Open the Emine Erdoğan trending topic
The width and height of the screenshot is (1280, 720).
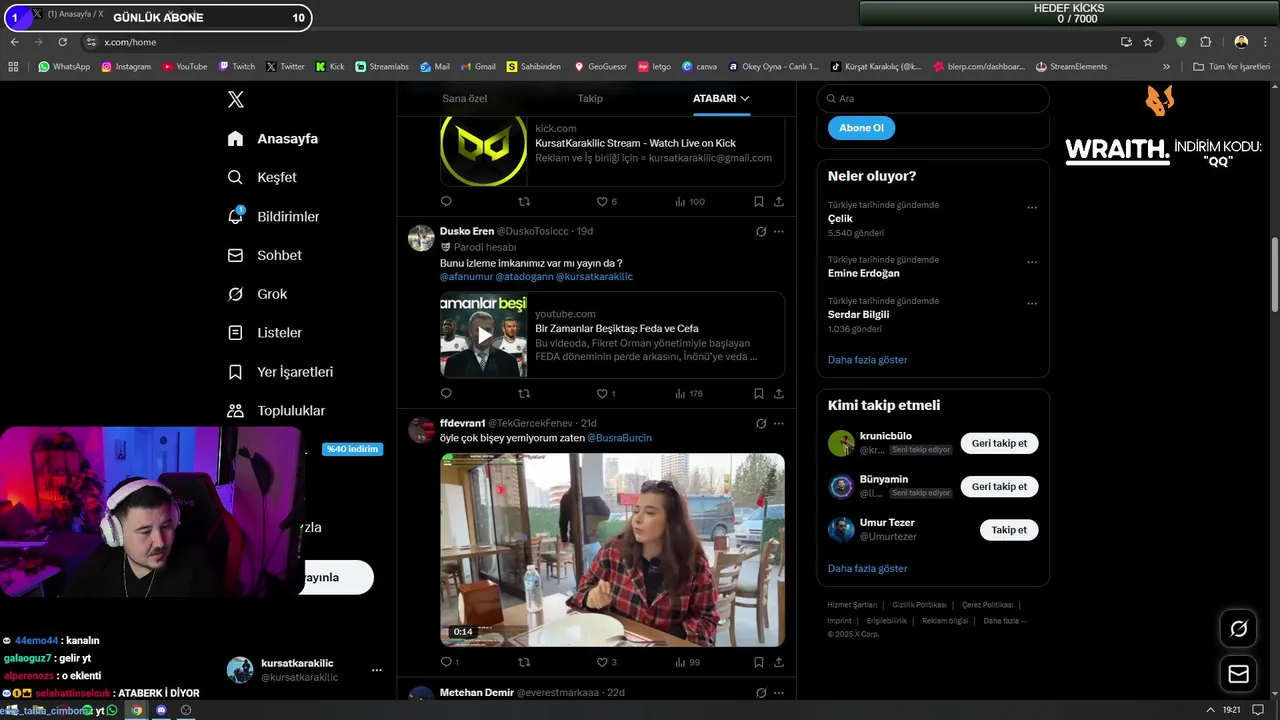[864, 273]
